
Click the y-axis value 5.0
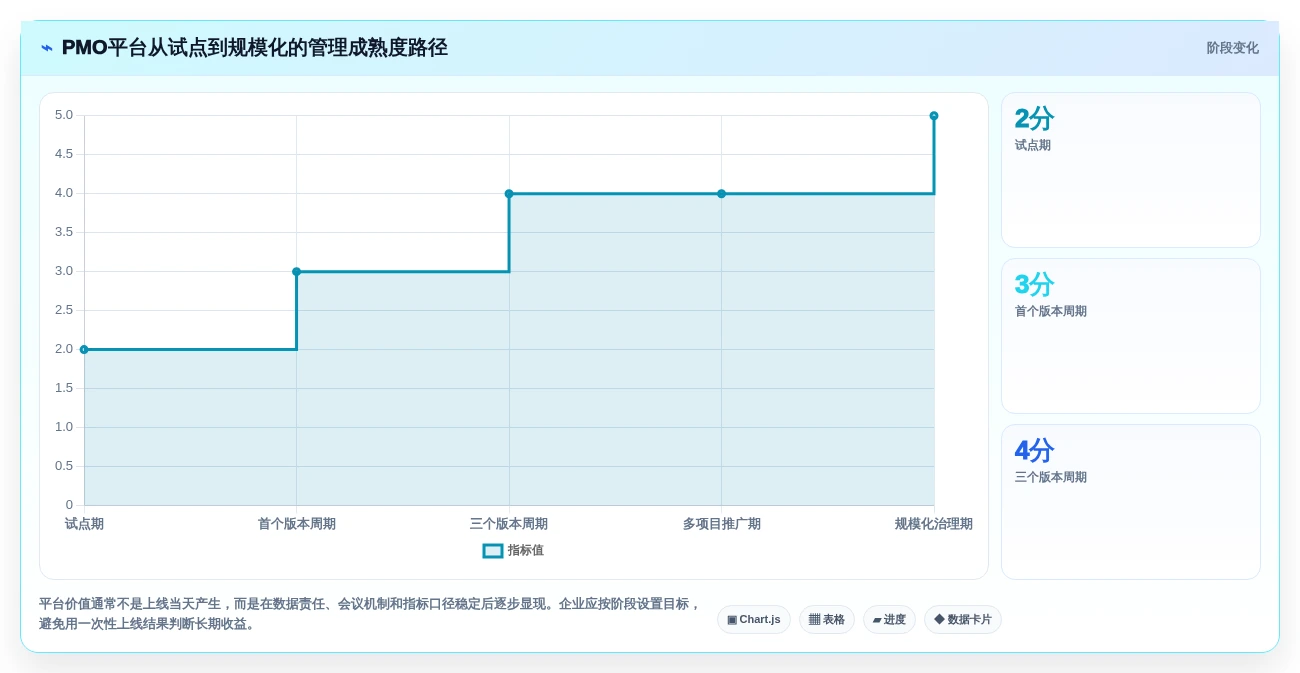pos(64,115)
